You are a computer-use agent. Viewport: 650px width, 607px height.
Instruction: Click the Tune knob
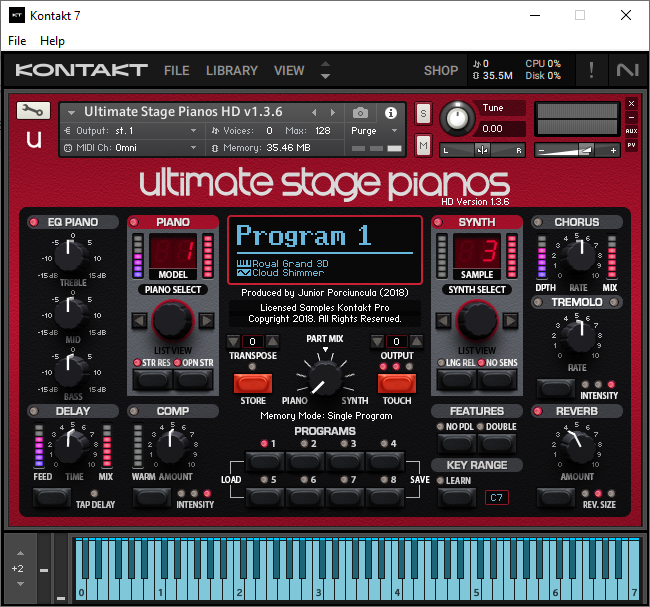point(457,119)
